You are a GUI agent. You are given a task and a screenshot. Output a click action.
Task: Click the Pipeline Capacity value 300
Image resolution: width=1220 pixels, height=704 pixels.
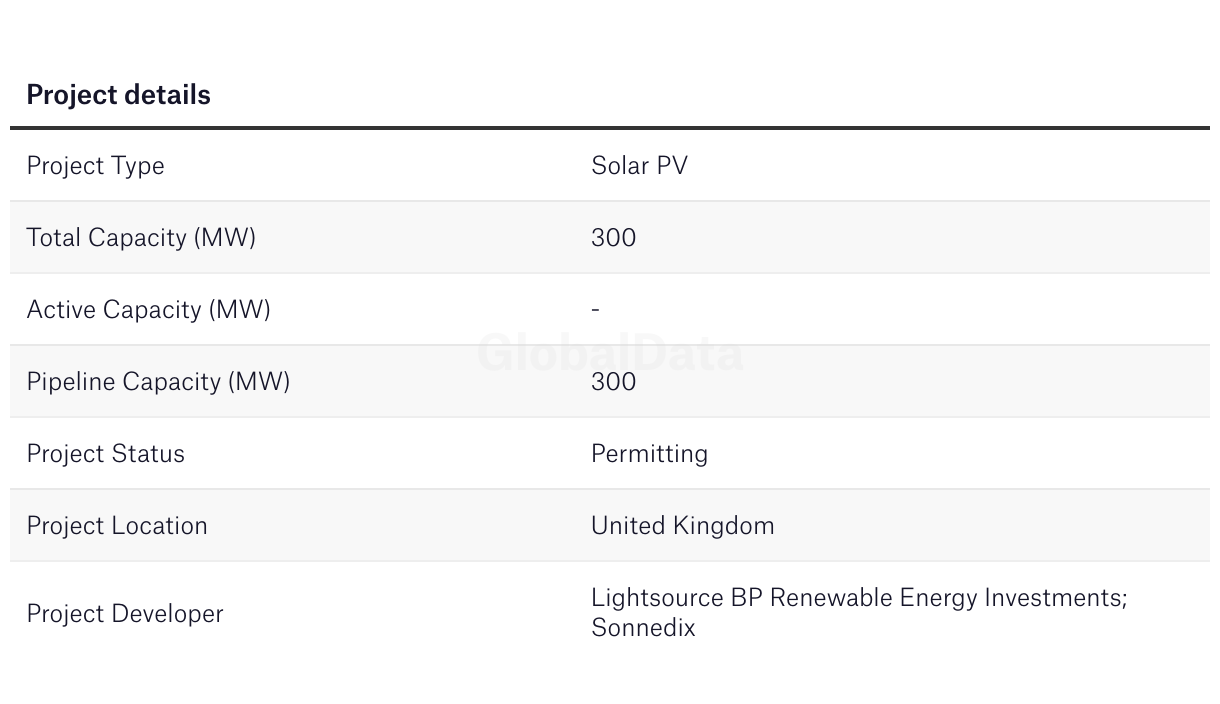click(x=613, y=381)
